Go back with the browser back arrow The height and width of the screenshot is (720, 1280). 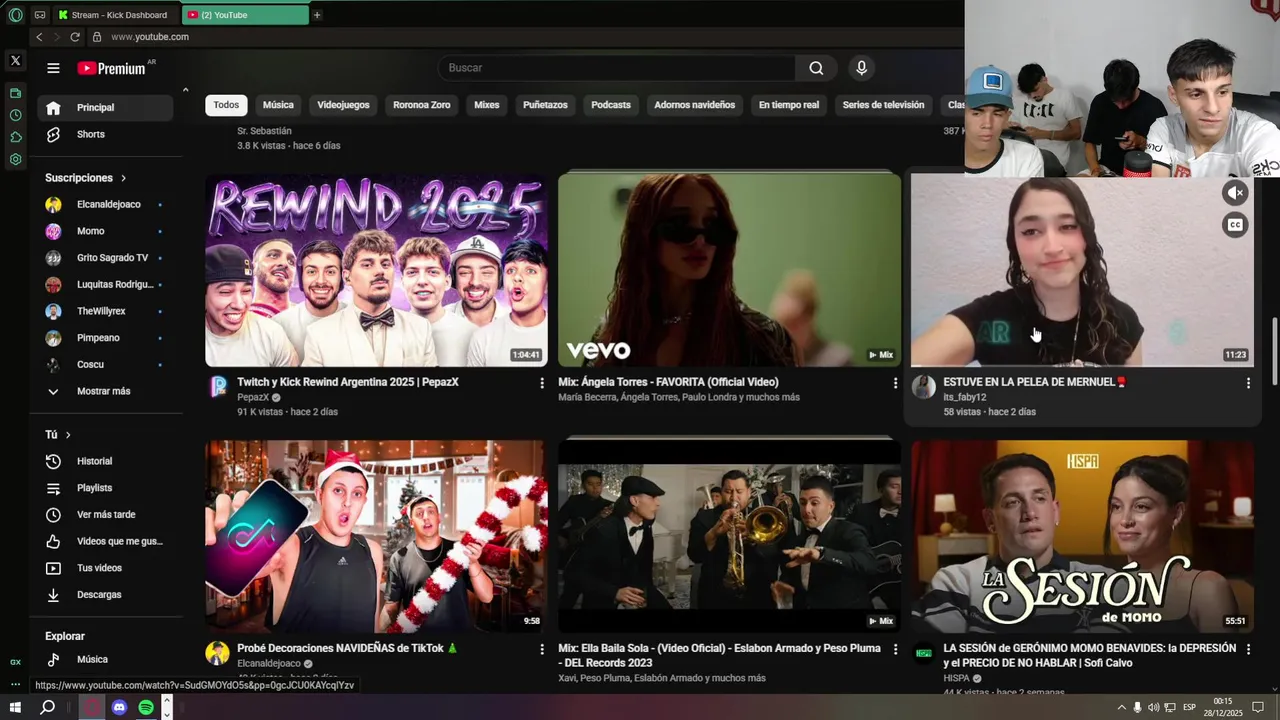click(39, 37)
